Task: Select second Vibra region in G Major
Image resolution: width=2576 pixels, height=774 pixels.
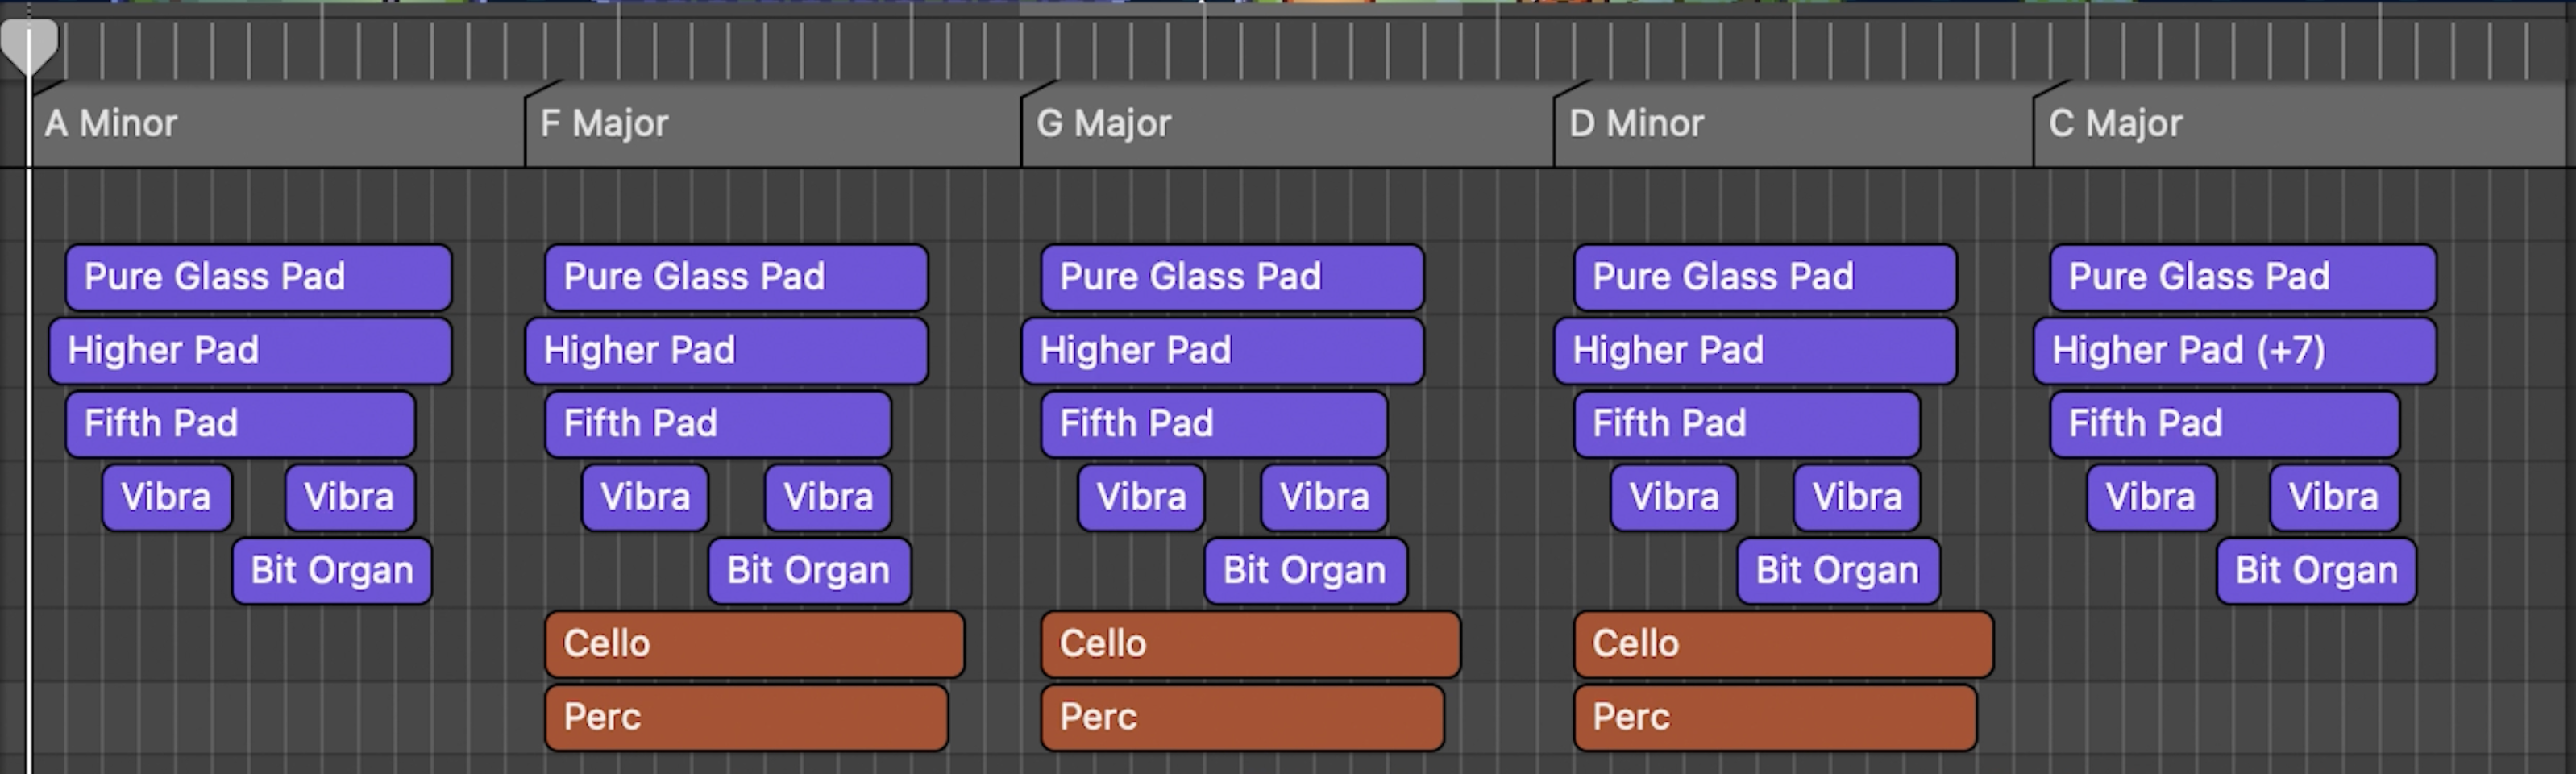Action: click(1324, 497)
